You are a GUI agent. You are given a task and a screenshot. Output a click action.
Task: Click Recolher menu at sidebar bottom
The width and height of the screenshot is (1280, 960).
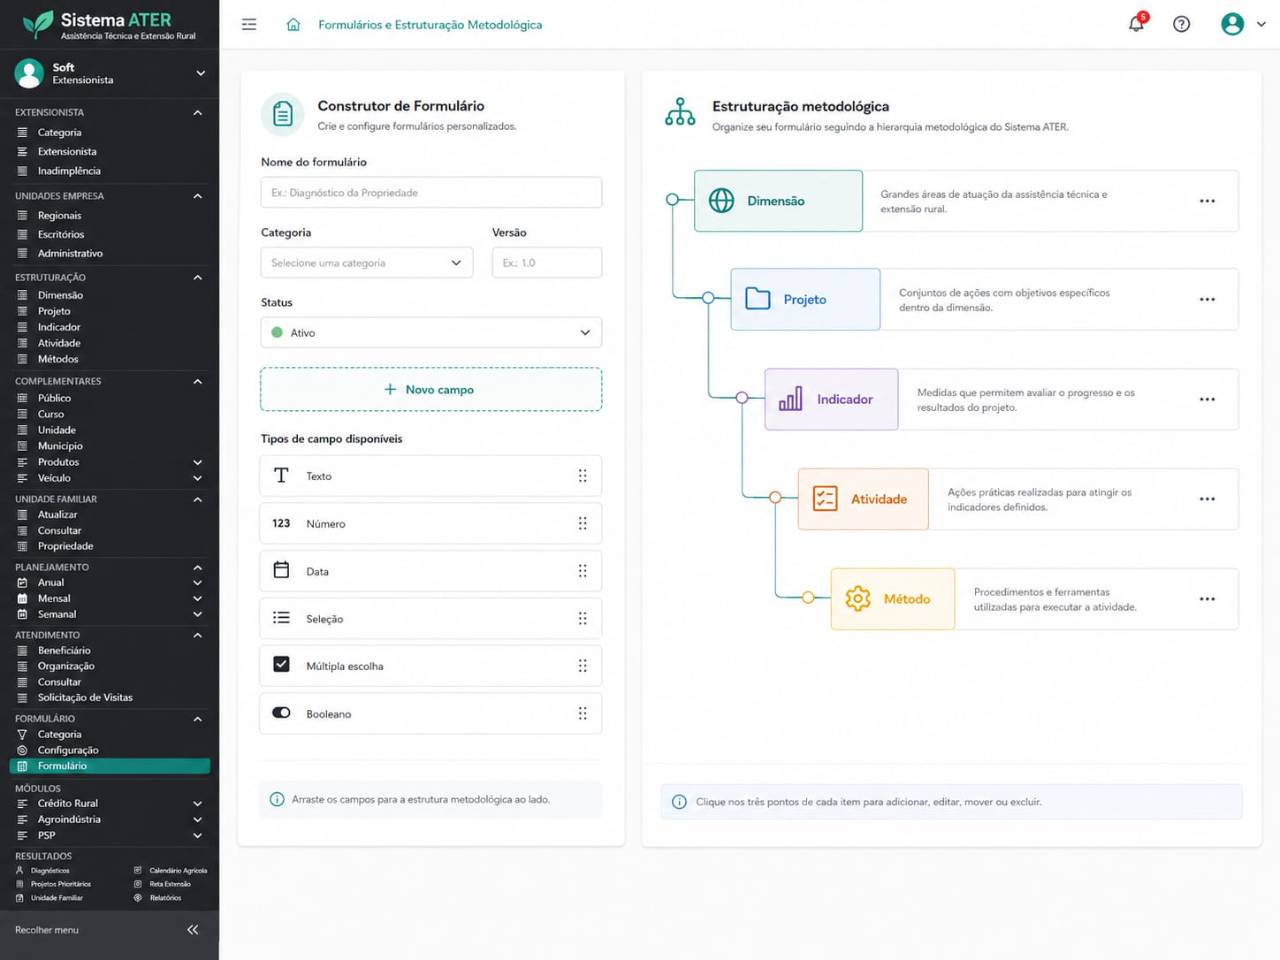click(47, 930)
